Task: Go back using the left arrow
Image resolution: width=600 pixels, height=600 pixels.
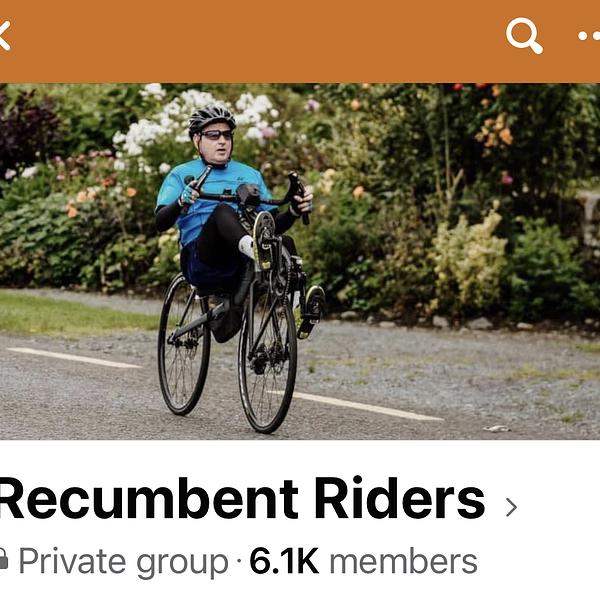Action: tap(4, 35)
